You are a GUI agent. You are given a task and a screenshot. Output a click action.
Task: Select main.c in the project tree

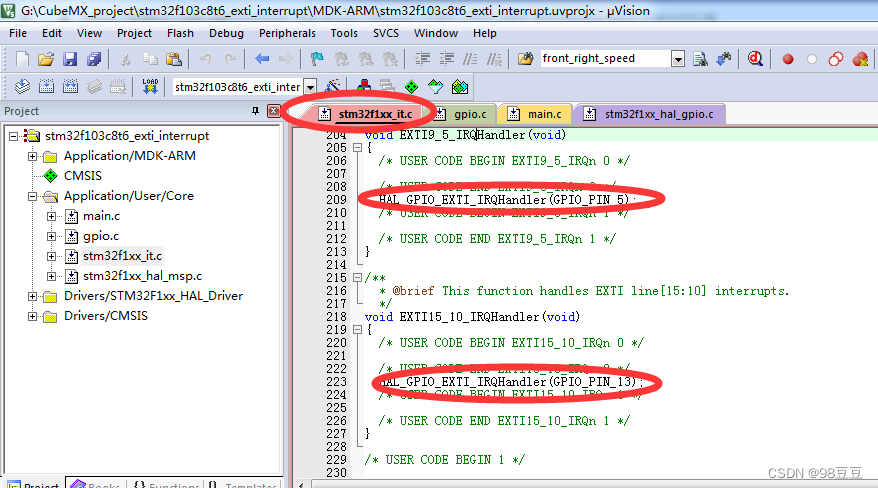(x=101, y=216)
